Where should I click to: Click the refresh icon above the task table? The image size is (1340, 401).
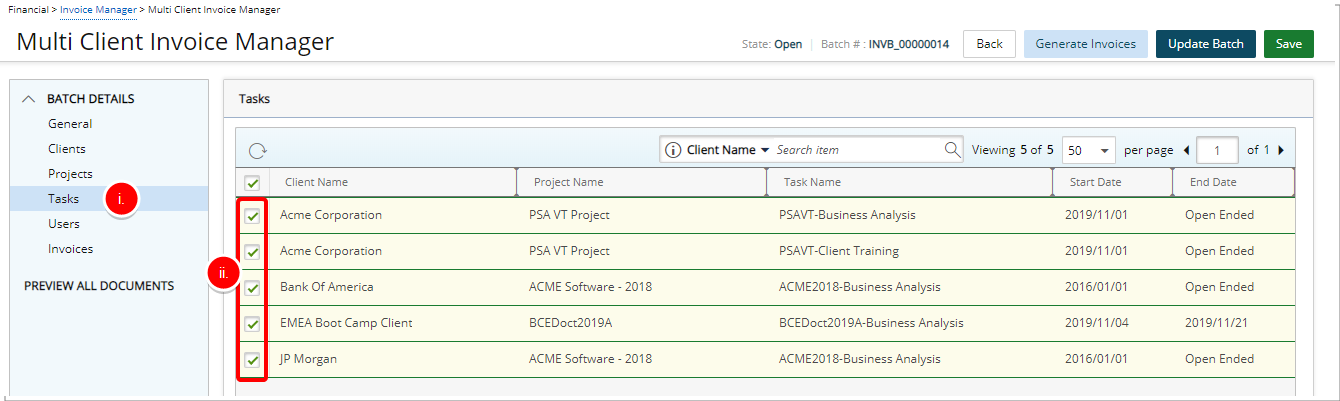tap(257, 150)
